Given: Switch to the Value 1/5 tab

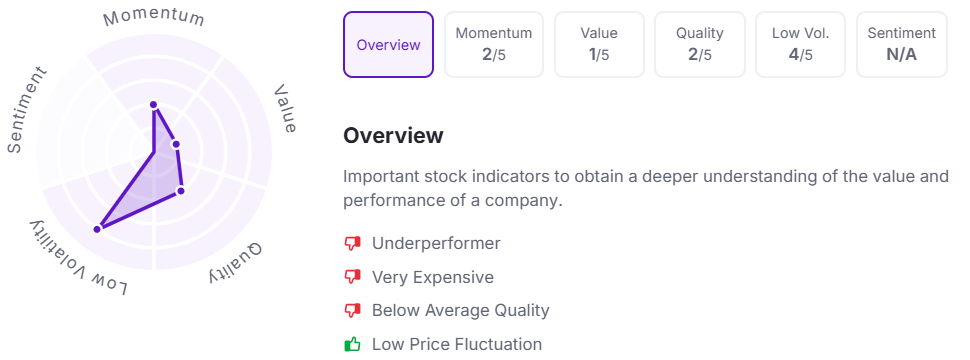Looking at the screenshot, I should point(599,45).
